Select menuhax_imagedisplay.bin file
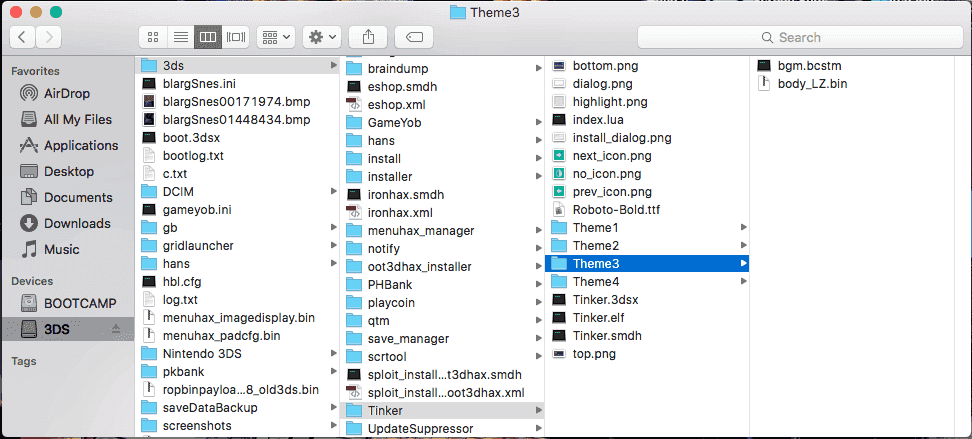972x439 pixels. coord(237,318)
